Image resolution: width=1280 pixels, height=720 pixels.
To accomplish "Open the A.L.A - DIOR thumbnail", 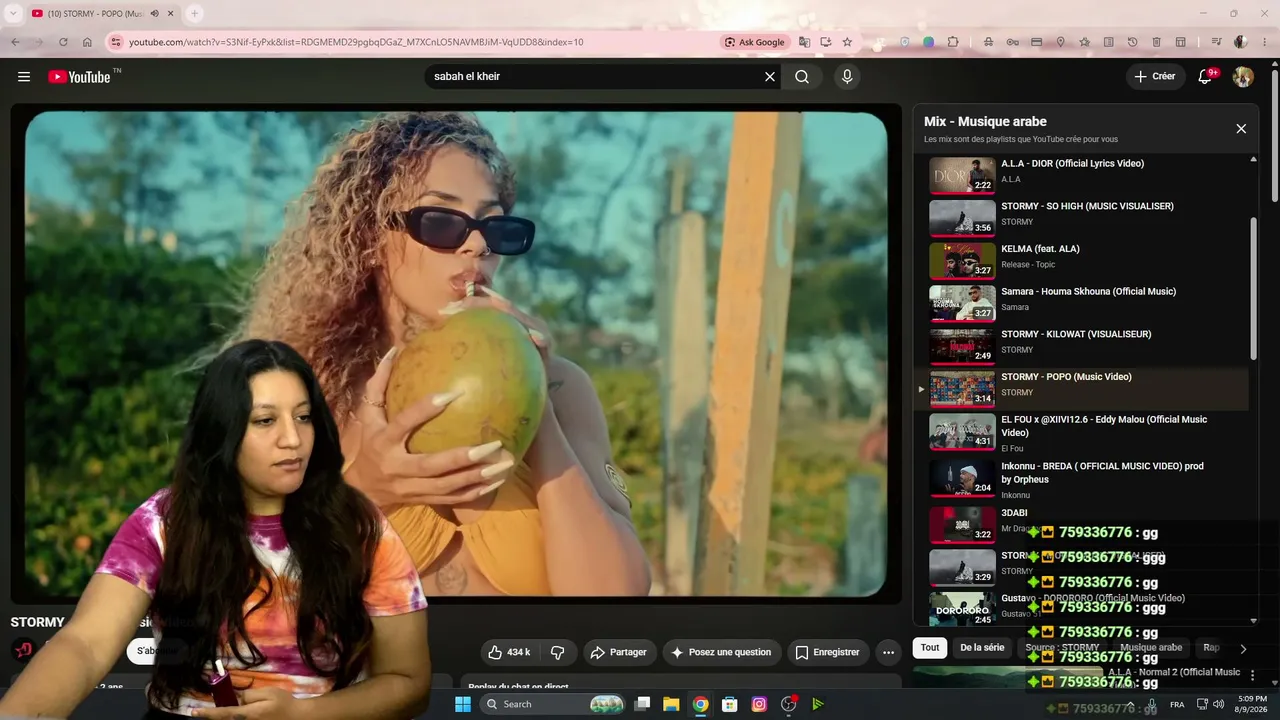I will tap(962, 175).
